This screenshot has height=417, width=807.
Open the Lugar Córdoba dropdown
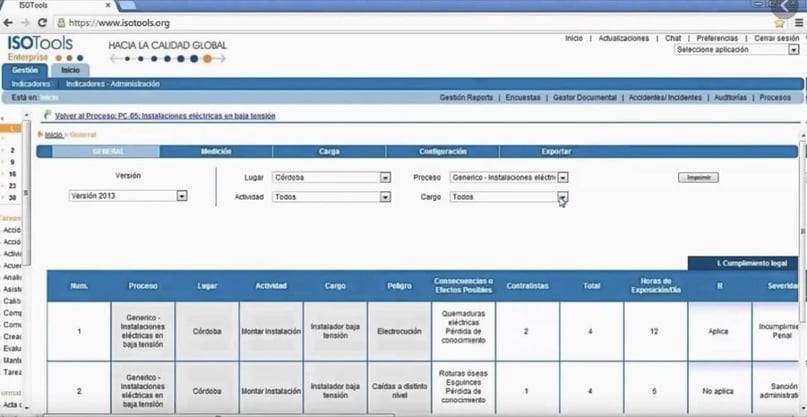coord(331,178)
